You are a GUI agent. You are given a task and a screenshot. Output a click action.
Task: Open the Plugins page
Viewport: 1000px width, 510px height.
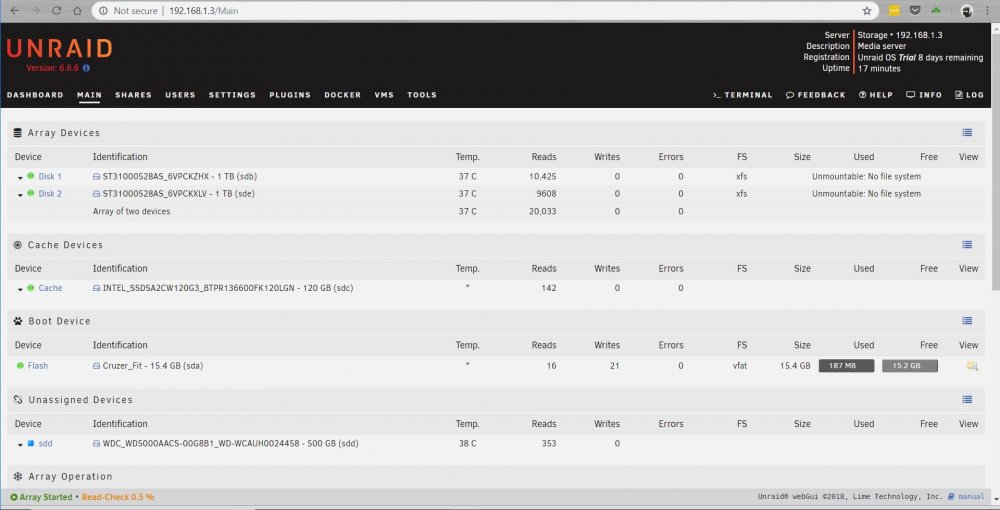(x=290, y=94)
